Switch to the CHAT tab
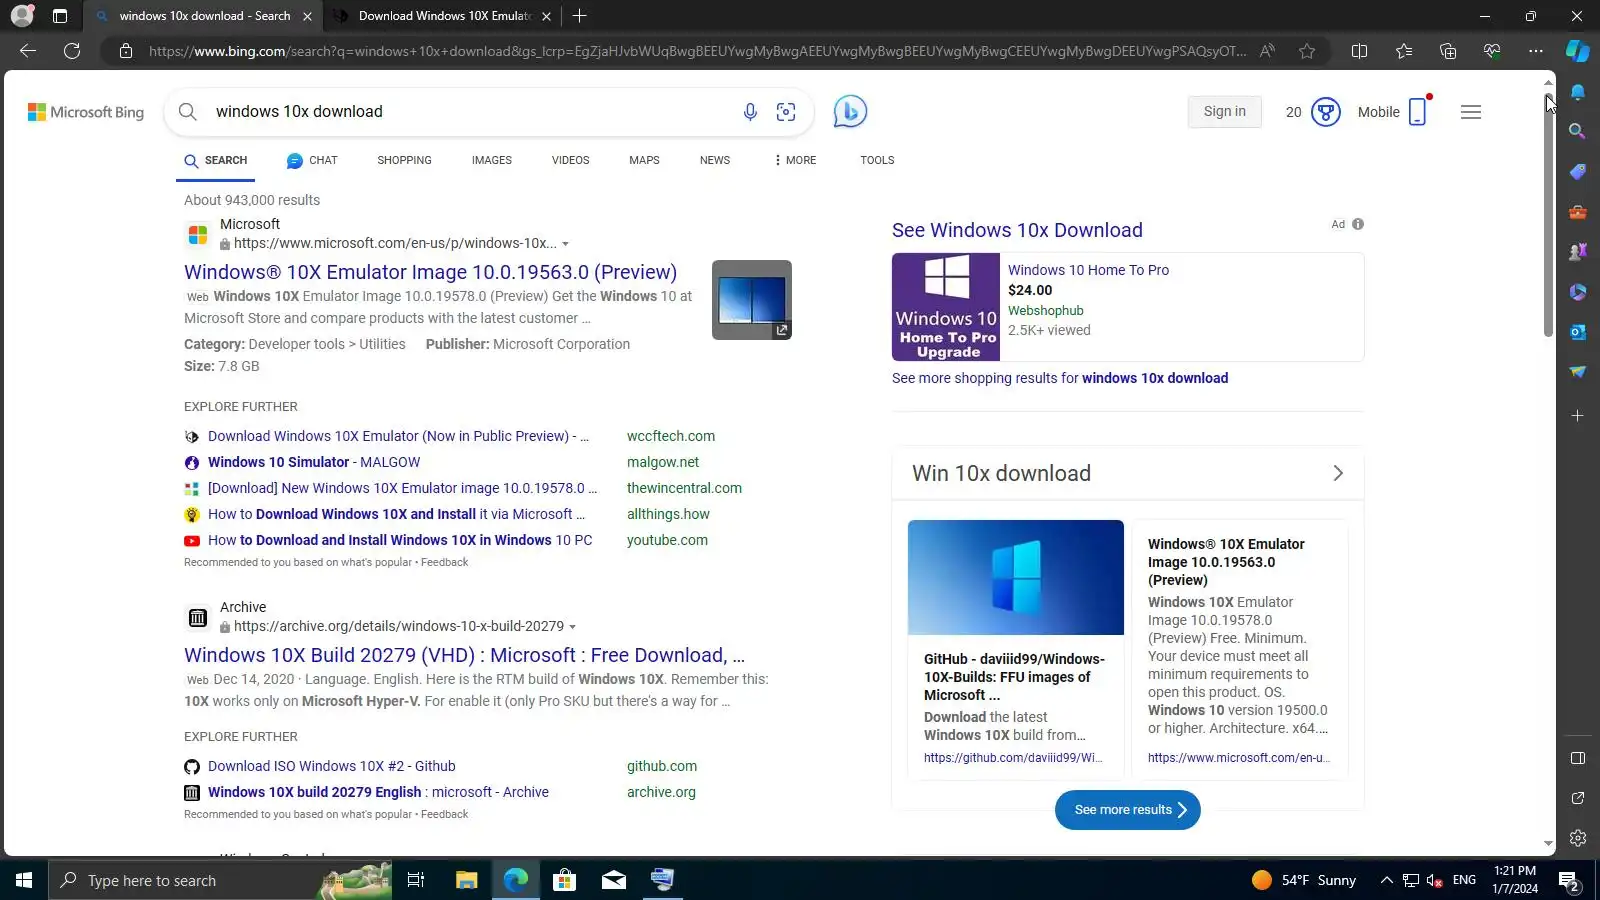 point(312,160)
